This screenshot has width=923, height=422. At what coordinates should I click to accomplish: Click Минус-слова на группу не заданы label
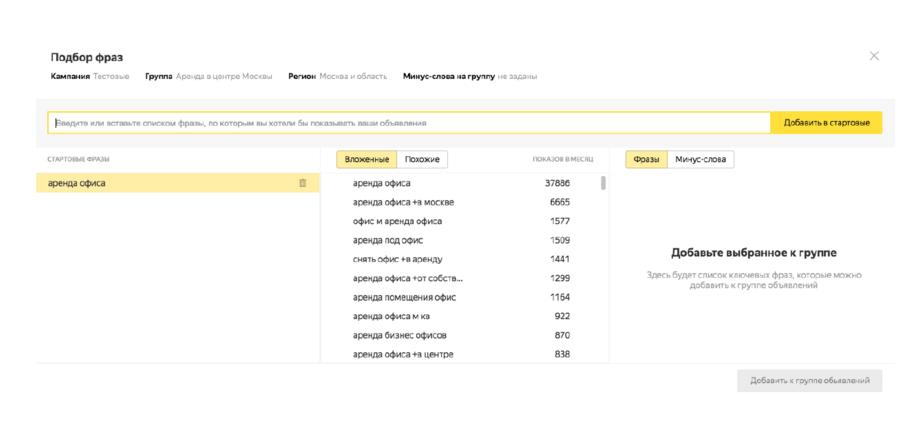tap(470, 77)
